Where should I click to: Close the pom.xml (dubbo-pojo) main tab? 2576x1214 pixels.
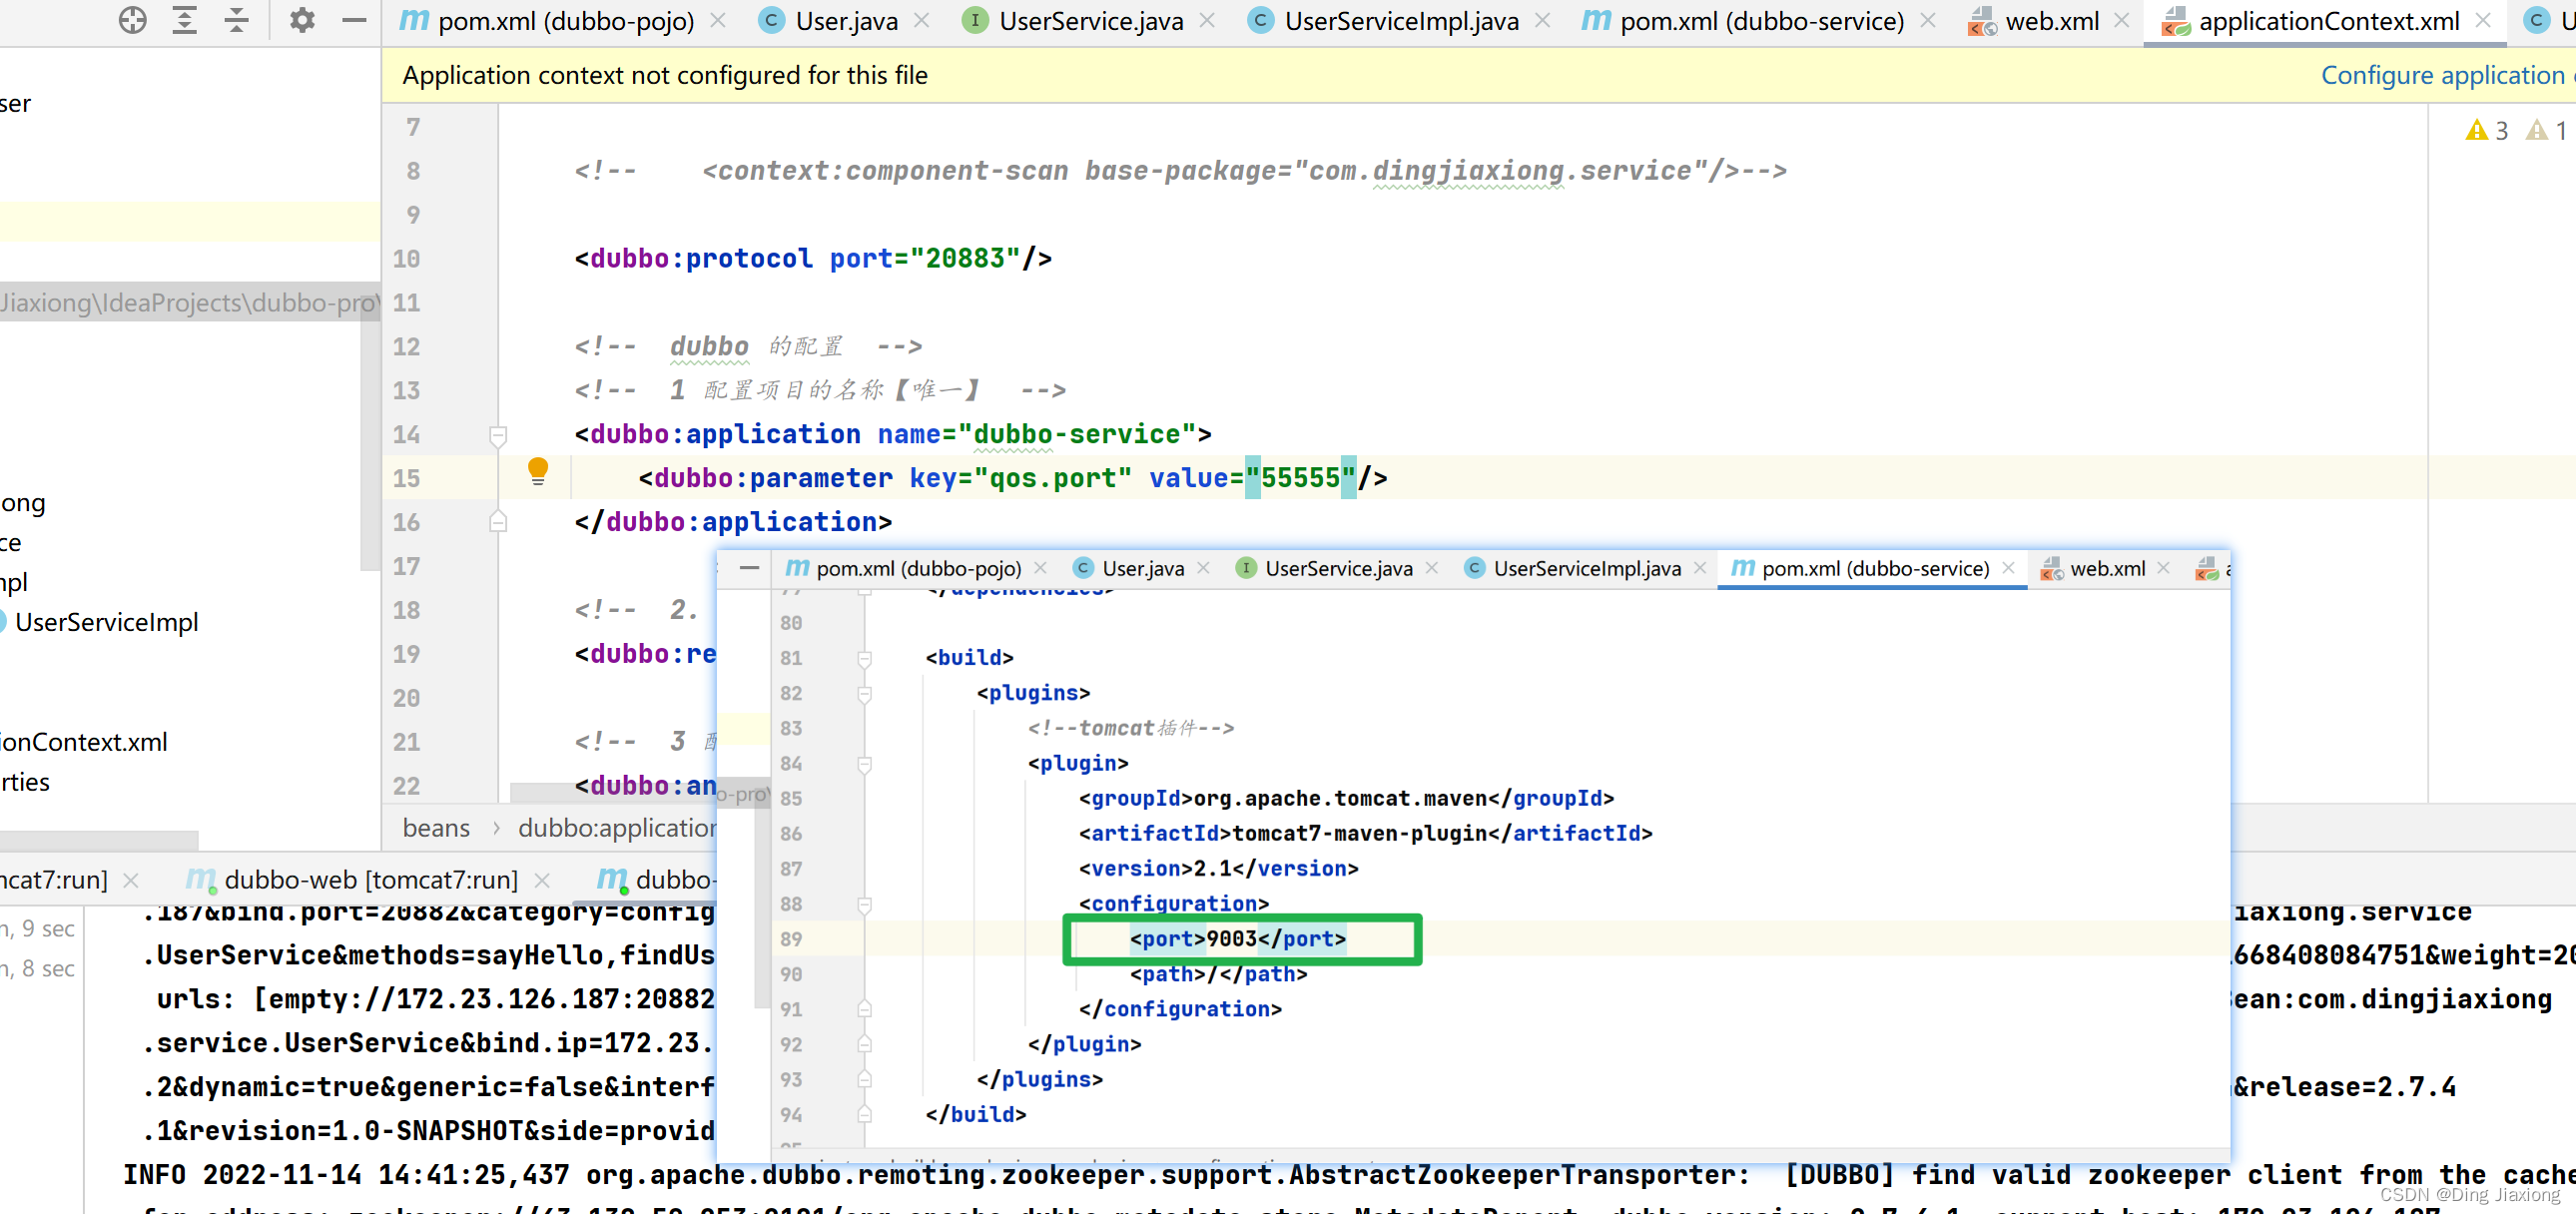pyautogui.click(x=718, y=21)
